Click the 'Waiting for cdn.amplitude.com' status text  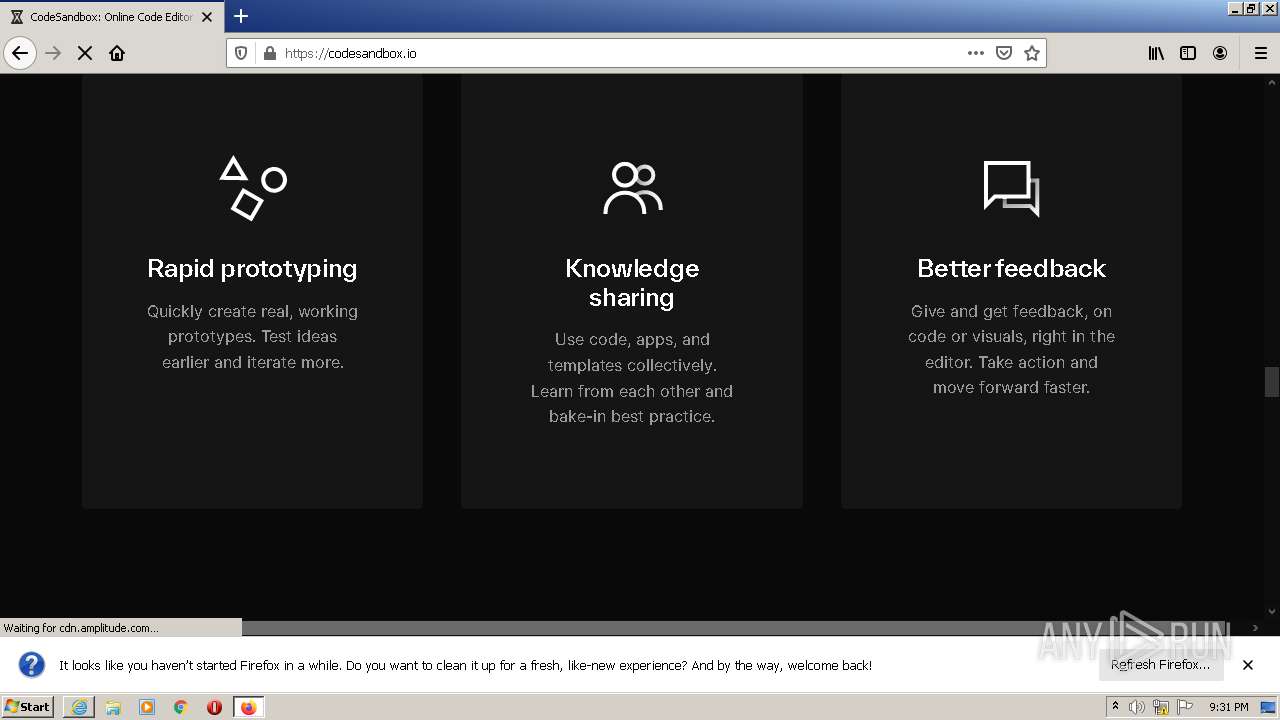(81, 628)
